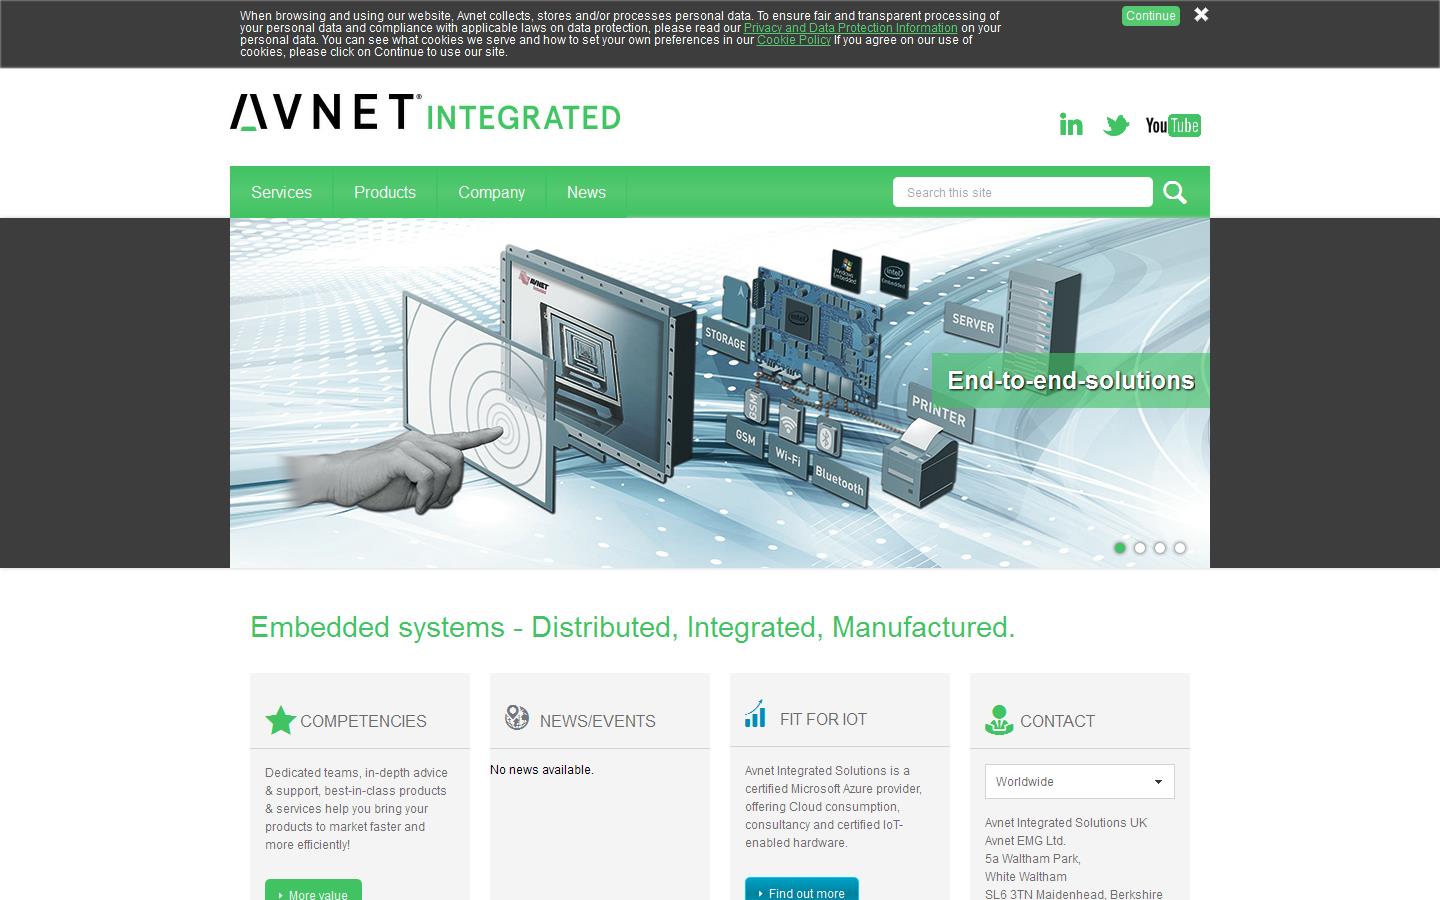1440x900 pixels.
Task: Open the News section
Action: click(x=586, y=192)
